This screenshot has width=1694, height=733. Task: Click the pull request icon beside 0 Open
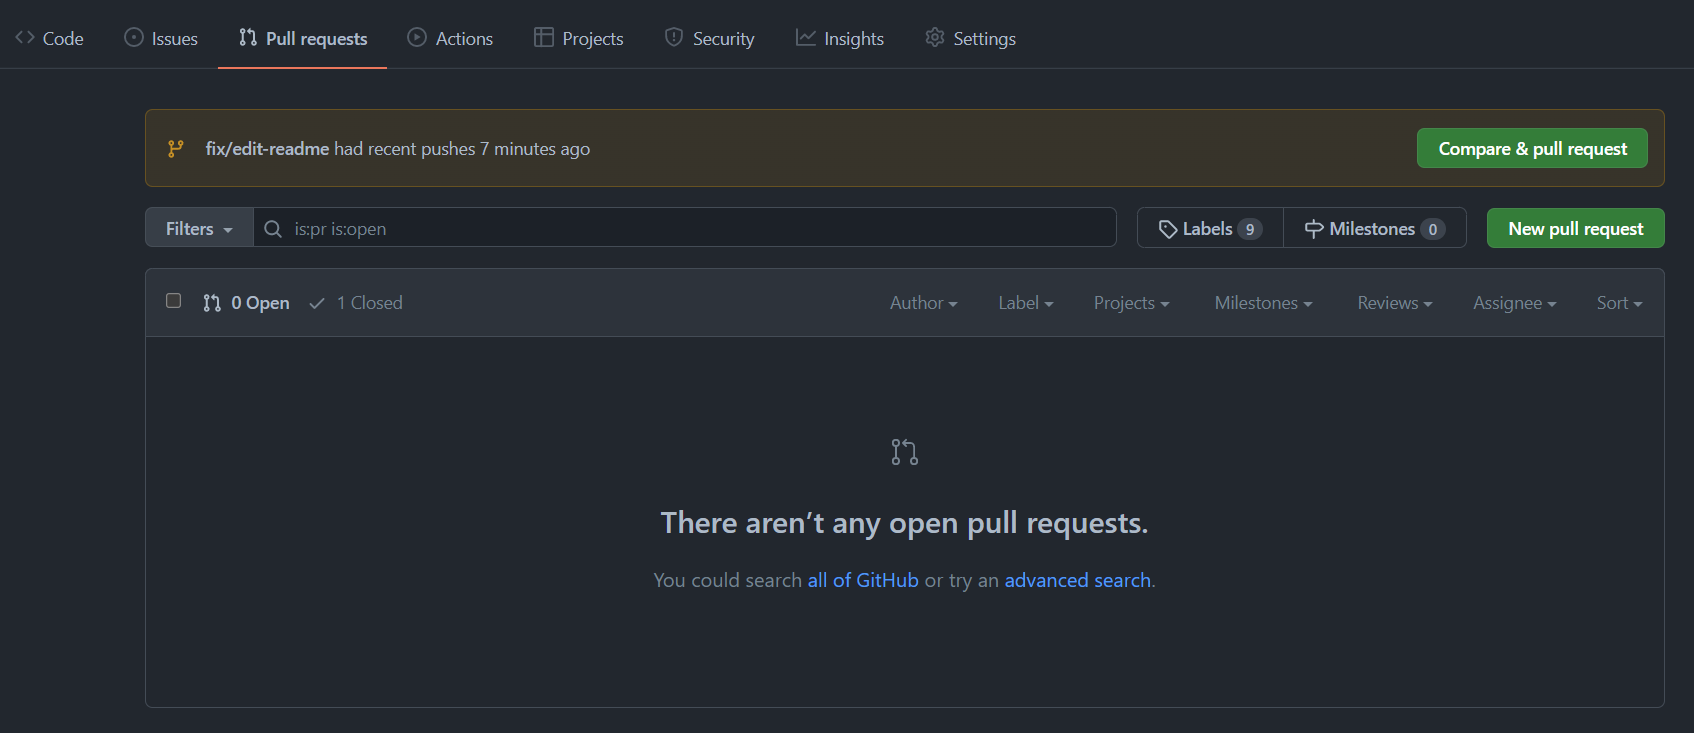[x=212, y=303]
